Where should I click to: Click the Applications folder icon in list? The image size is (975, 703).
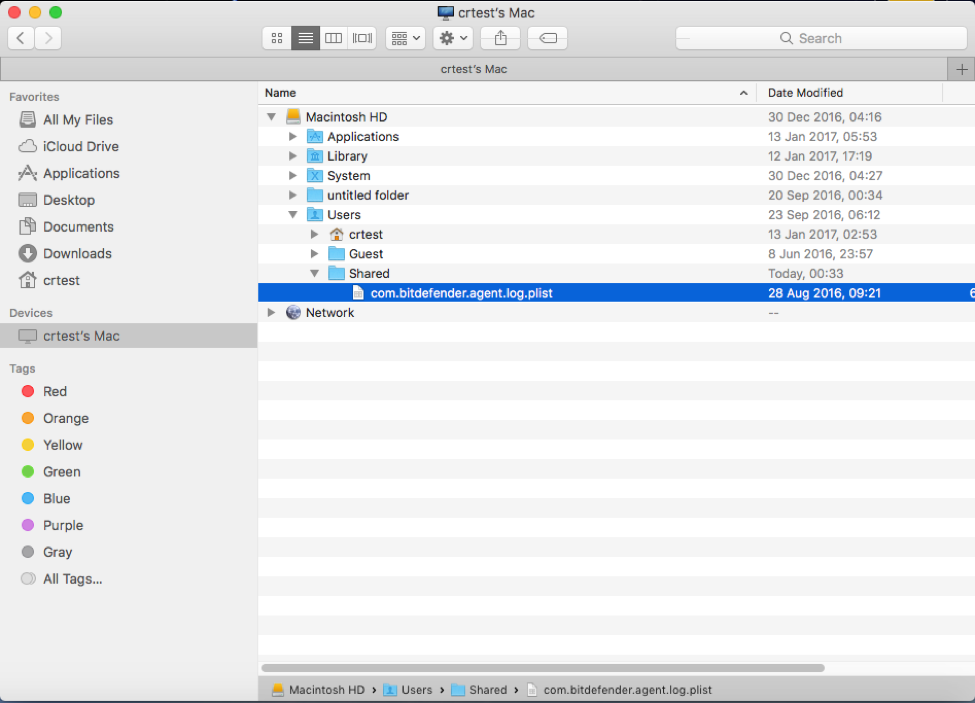[x=315, y=137]
